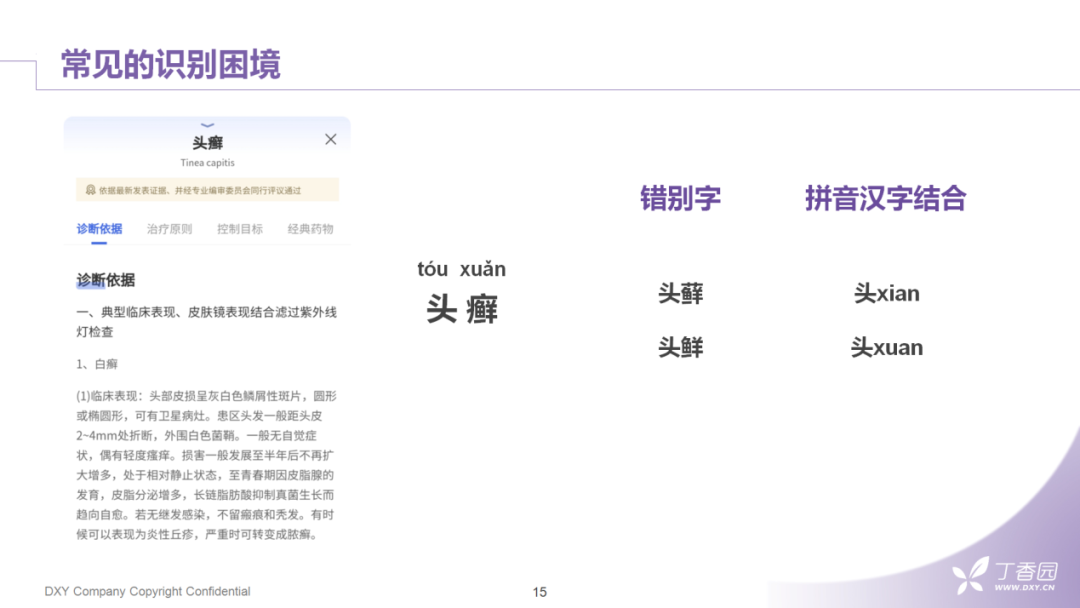Select the misspelled term 头藓
The width and height of the screenshot is (1080, 608).
(680, 293)
